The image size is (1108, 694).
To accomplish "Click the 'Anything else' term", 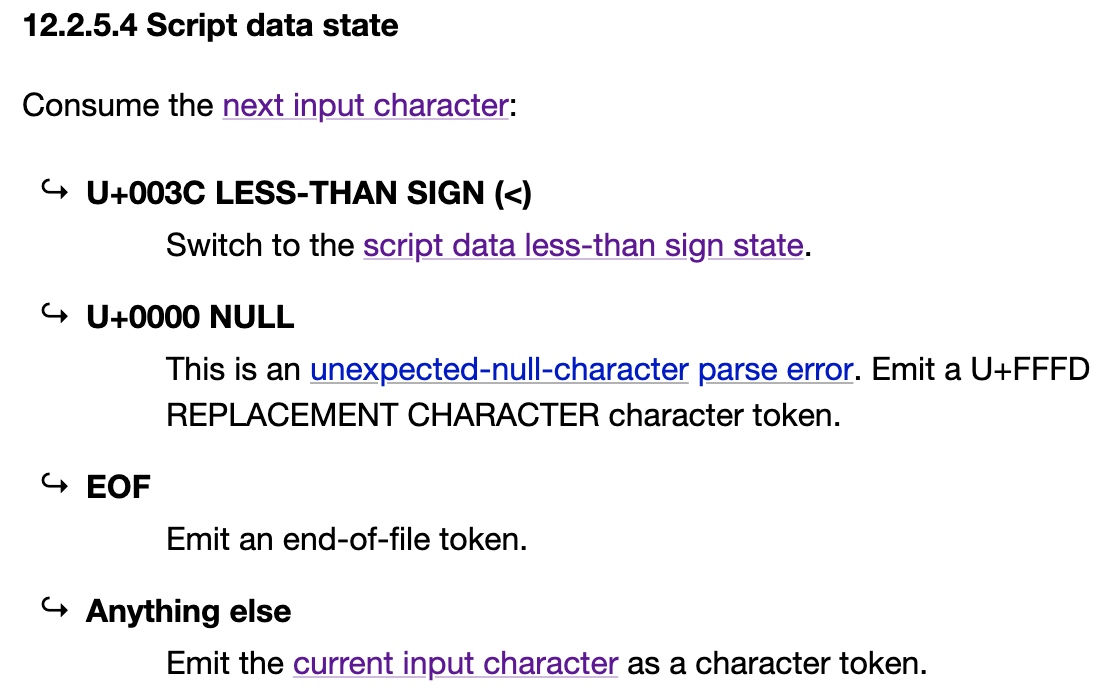I will pyautogui.click(x=189, y=611).
